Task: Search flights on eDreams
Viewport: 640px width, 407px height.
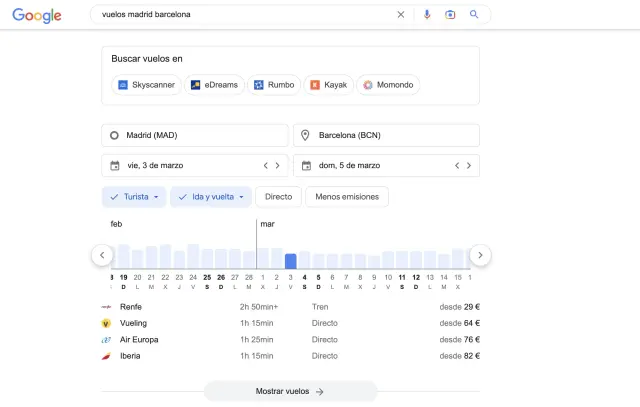Action: point(214,85)
